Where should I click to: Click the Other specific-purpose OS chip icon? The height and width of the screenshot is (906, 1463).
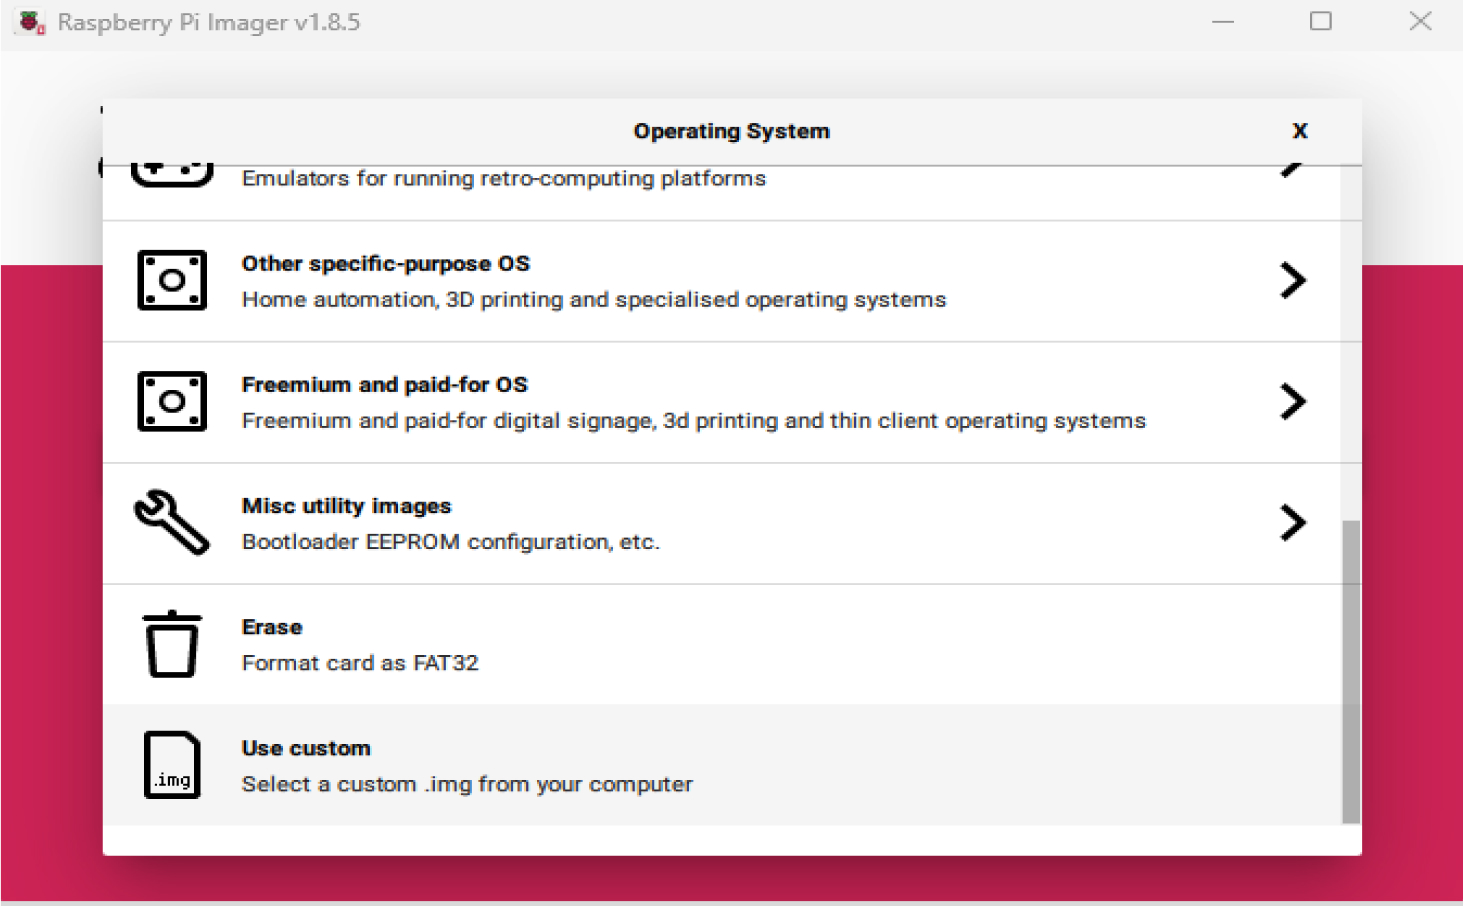[172, 280]
